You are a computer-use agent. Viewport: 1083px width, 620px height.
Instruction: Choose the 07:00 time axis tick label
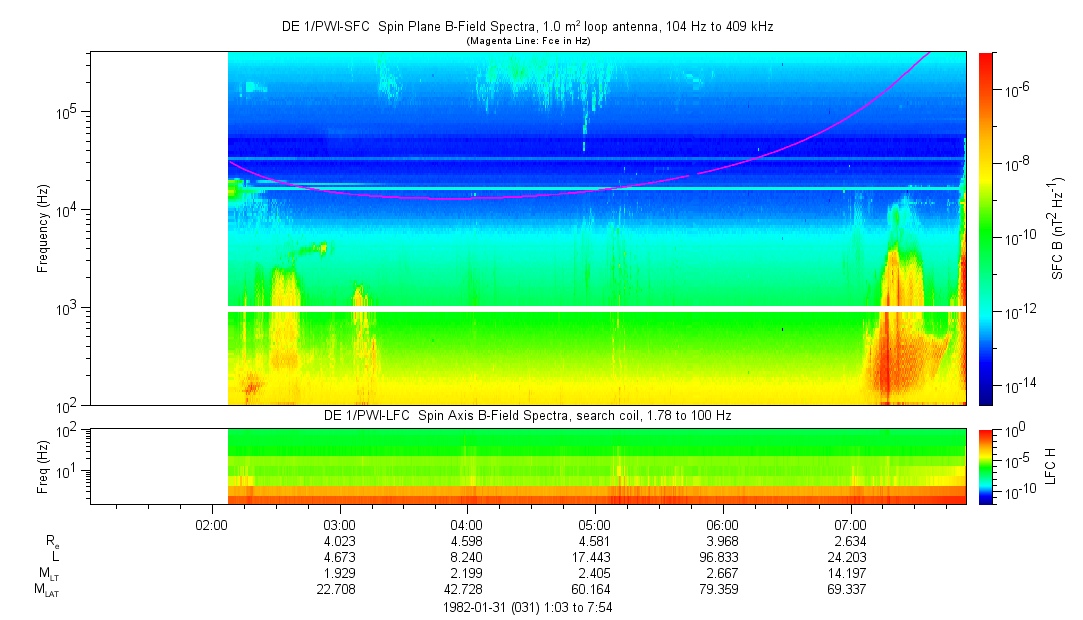click(x=850, y=524)
